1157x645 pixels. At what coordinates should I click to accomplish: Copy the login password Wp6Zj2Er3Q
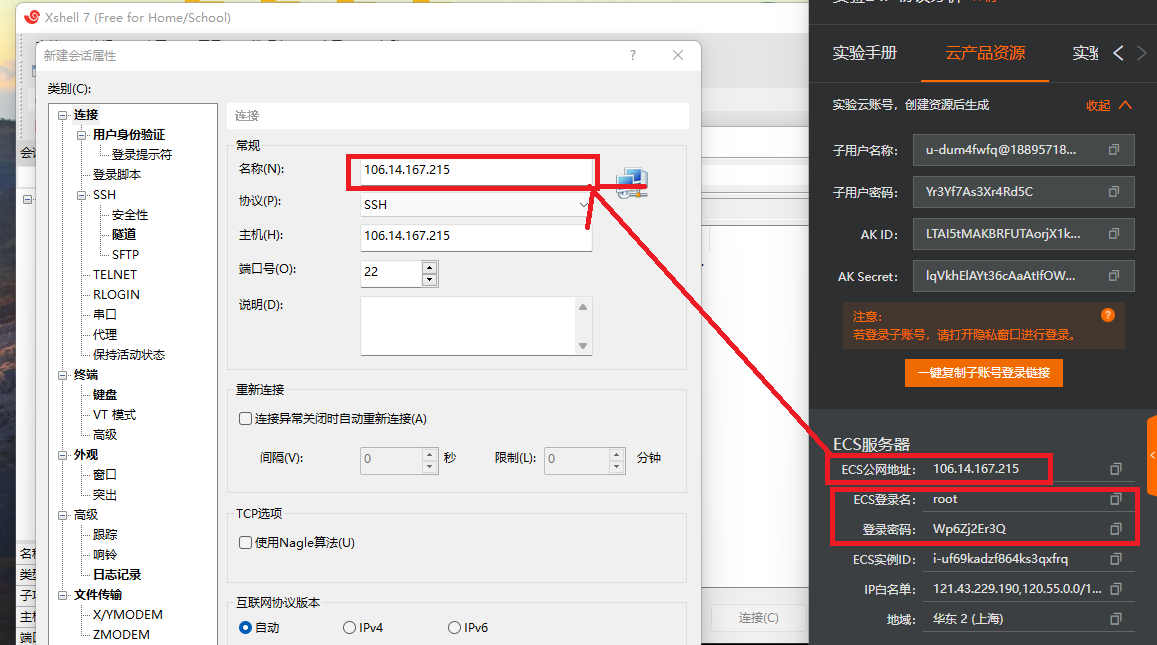(1116, 529)
